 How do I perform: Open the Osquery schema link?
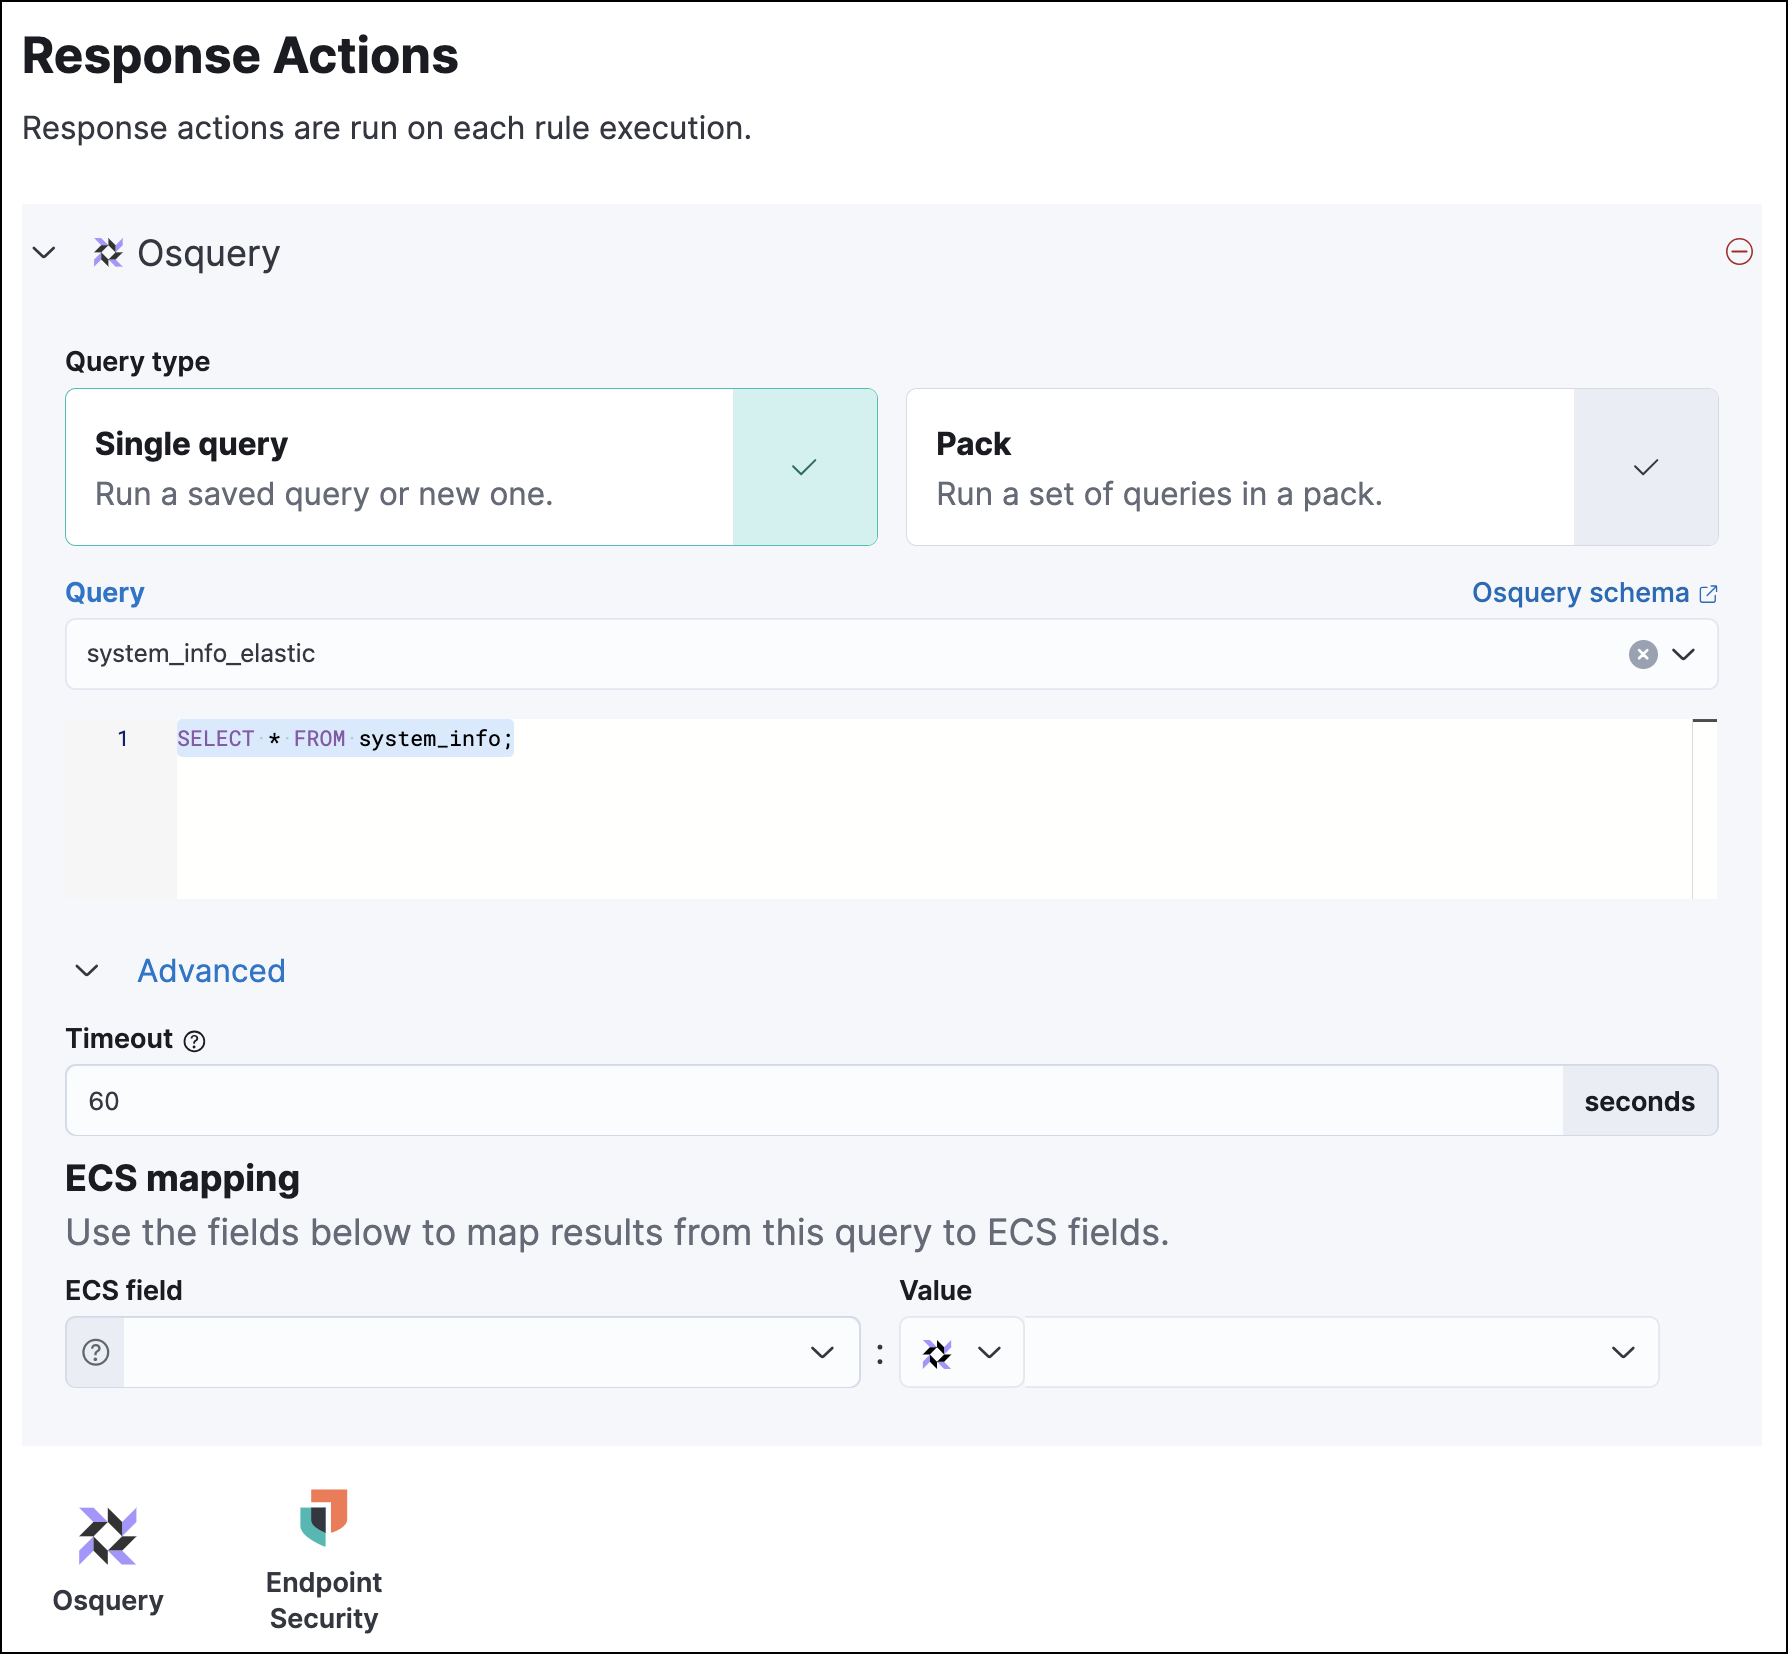tap(1580, 592)
